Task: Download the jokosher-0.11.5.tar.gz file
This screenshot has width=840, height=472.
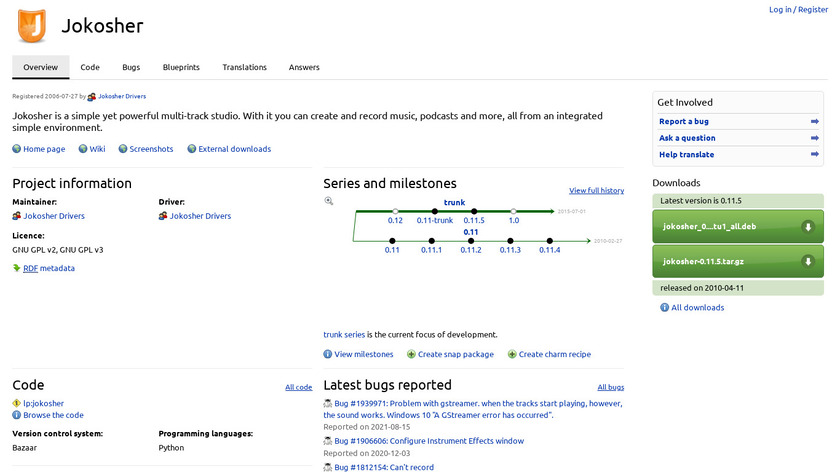Action: (738, 261)
